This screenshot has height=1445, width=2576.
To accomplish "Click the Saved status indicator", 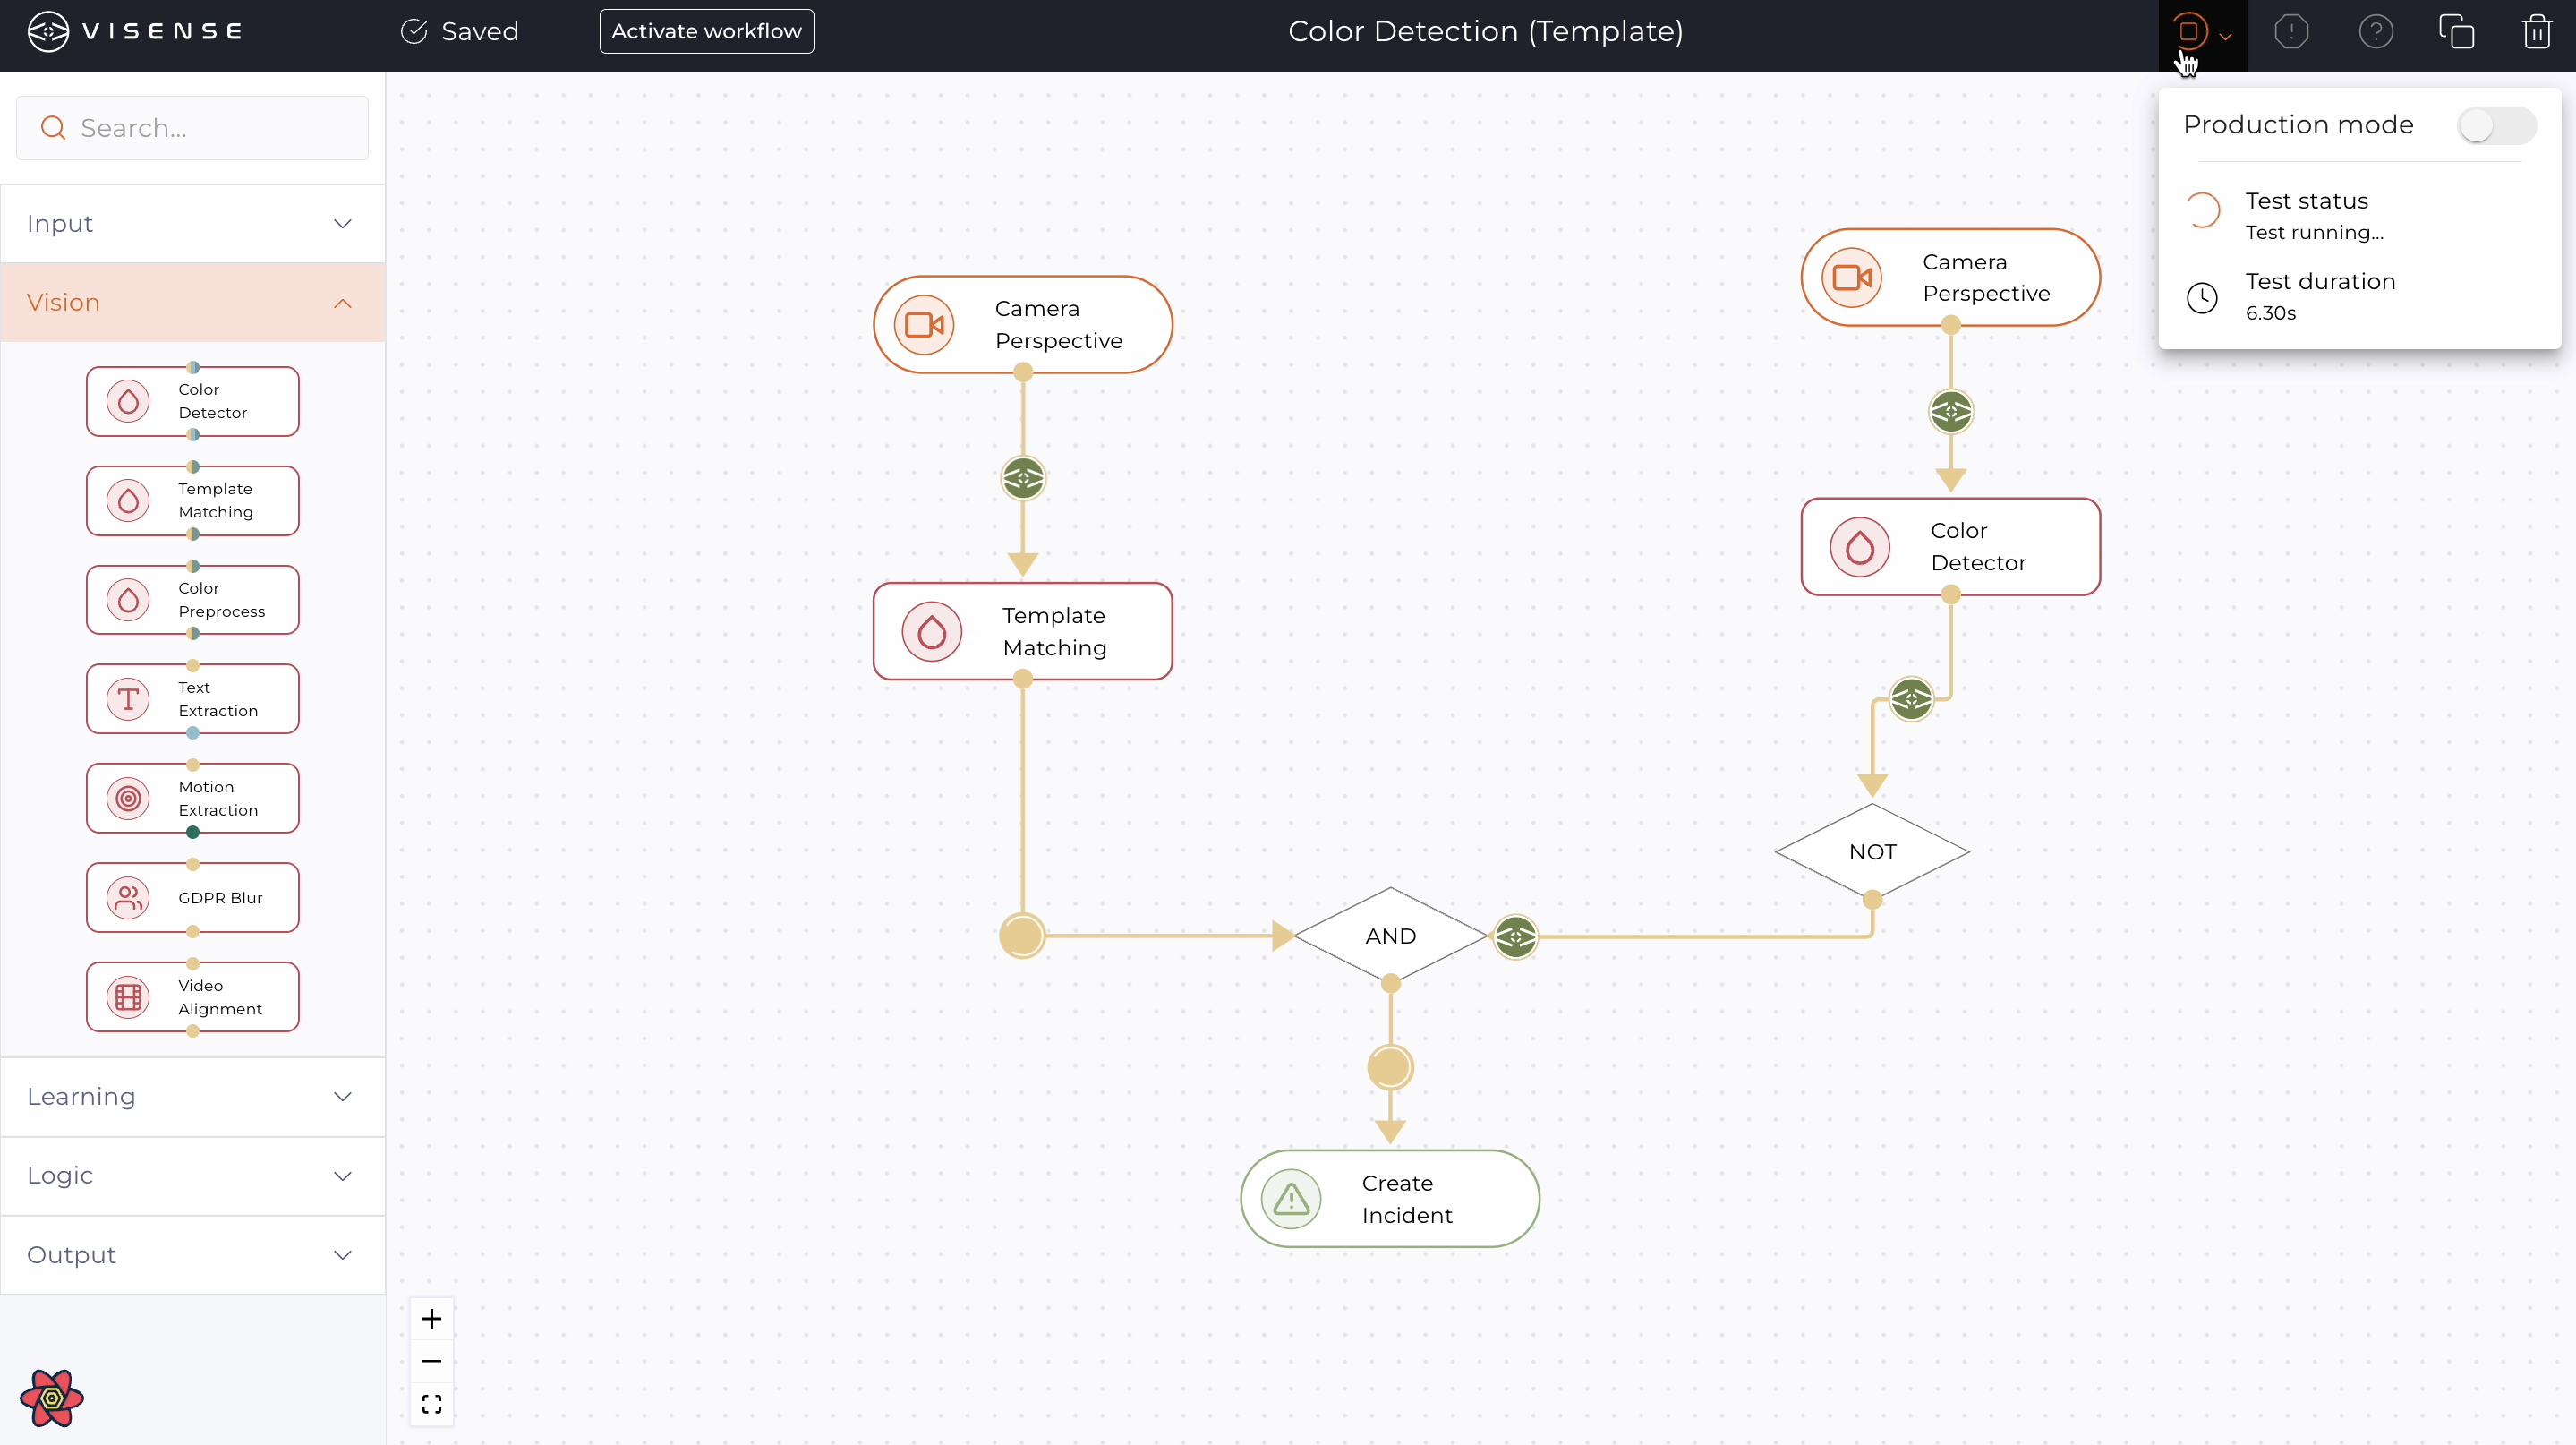I will pyautogui.click(x=461, y=31).
